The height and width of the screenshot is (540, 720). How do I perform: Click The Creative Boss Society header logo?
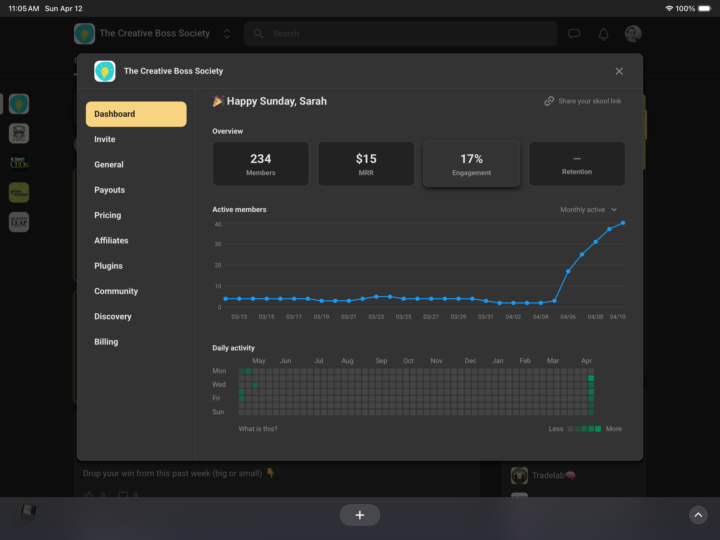click(84, 34)
